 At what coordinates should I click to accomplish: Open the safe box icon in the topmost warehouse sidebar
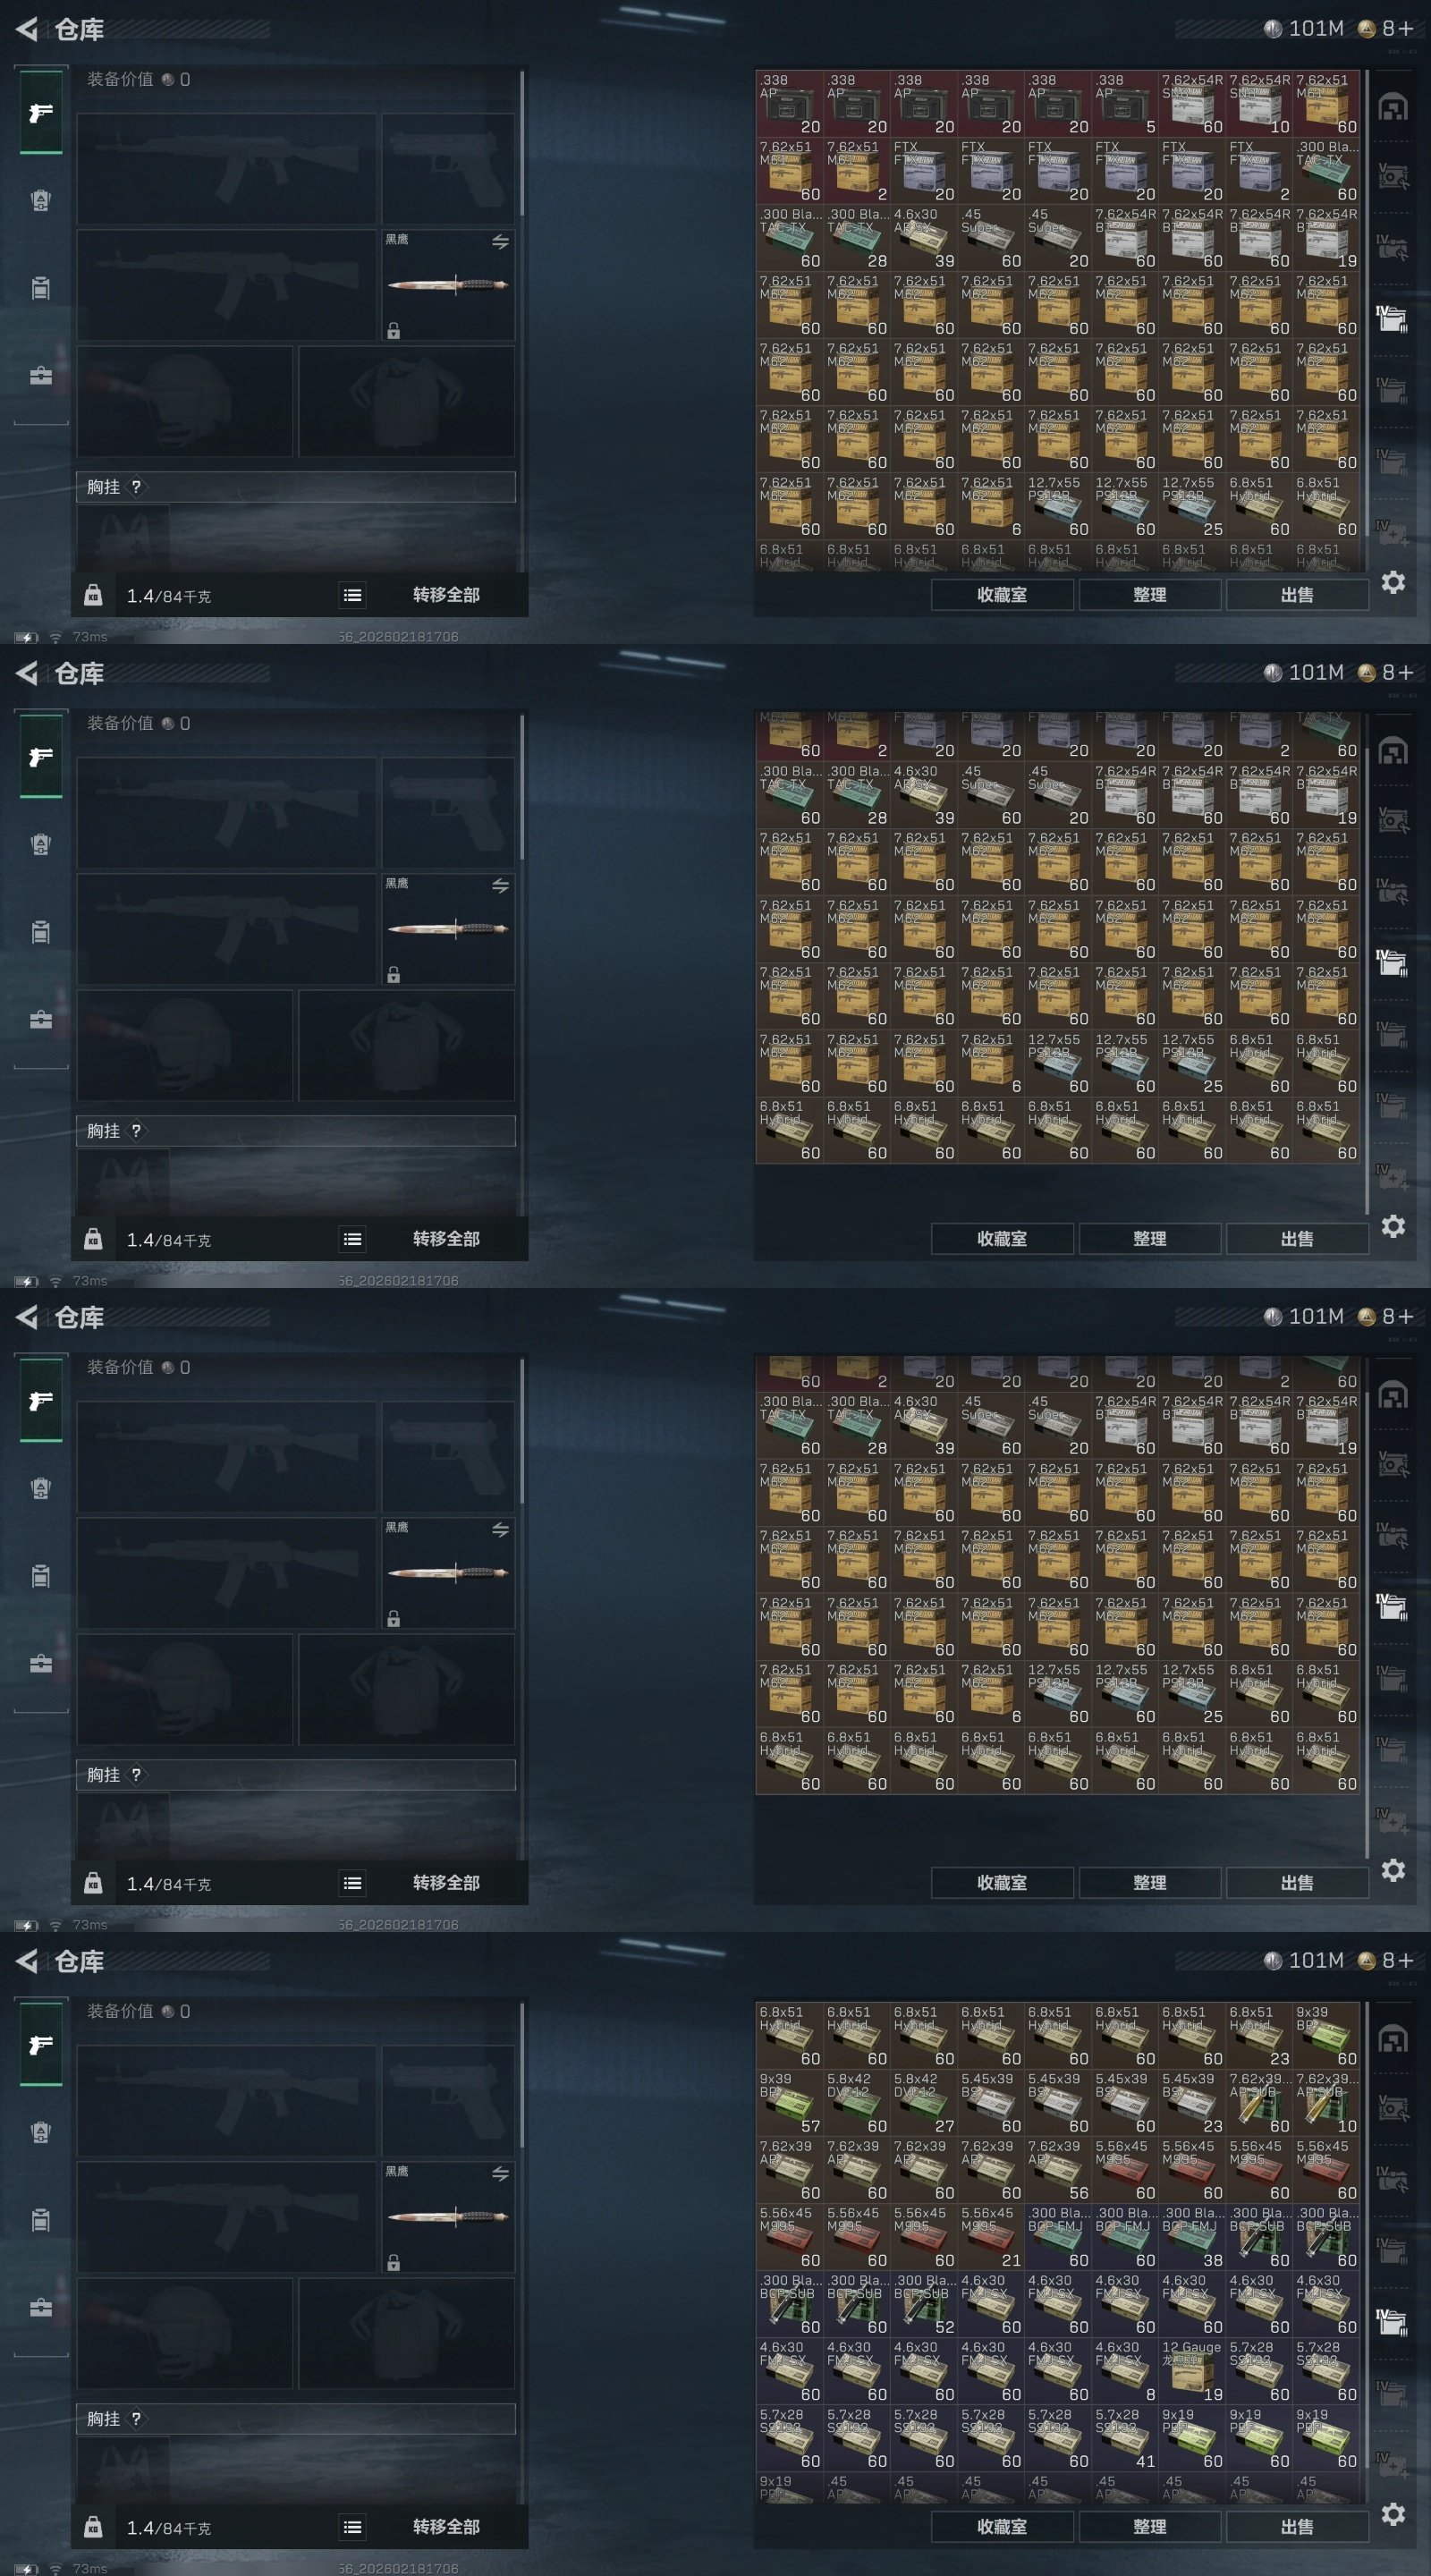[1393, 178]
